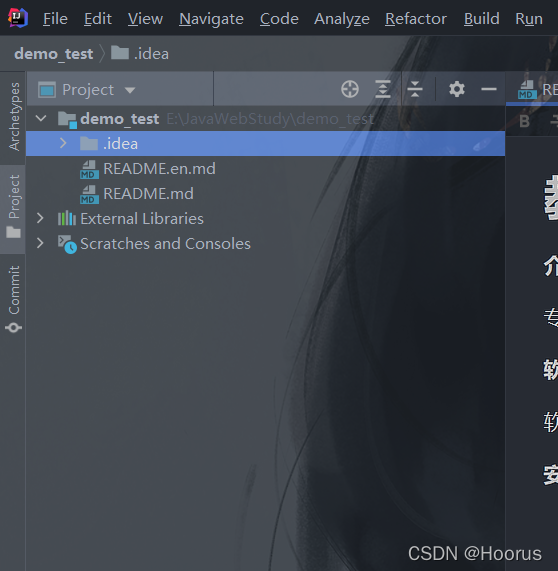Open the Run menu
The height and width of the screenshot is (571, 558).
point(529,19)
